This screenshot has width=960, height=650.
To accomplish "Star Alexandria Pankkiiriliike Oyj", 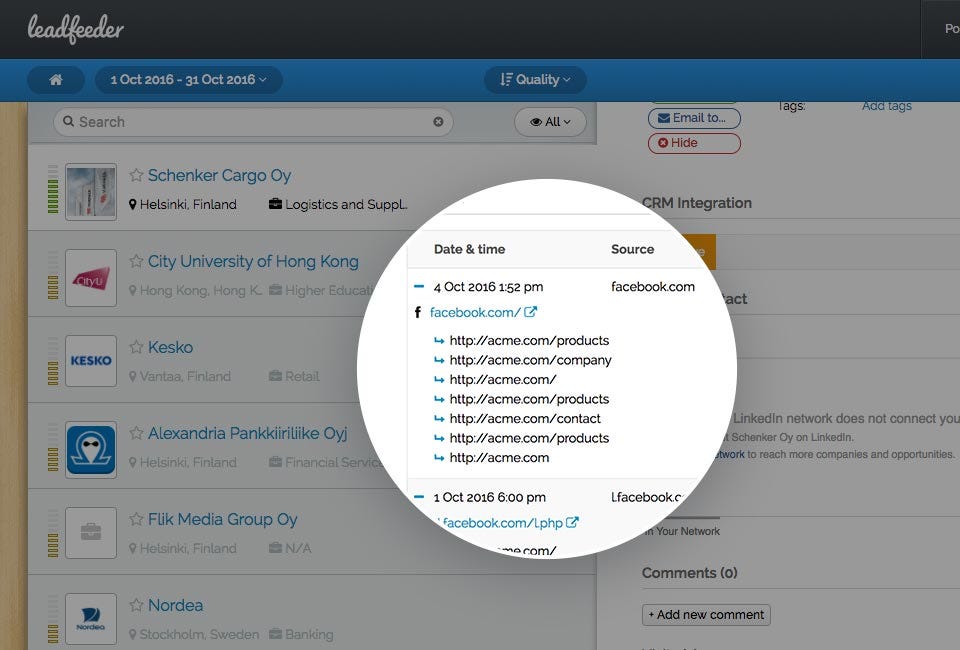I will 136,433.
